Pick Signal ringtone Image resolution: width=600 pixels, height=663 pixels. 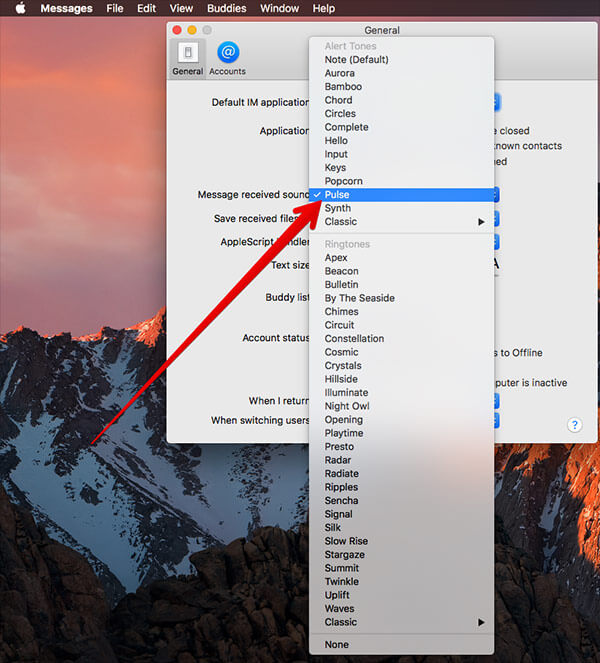click(401, 515)
